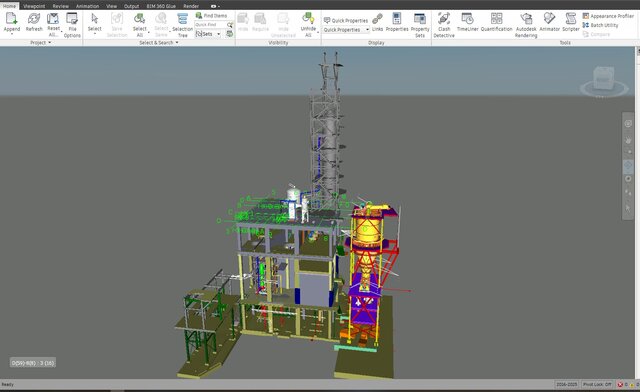This screenshot has height=392, width=640.
Task: Toggle the Links display
Action: click(378, 22)
